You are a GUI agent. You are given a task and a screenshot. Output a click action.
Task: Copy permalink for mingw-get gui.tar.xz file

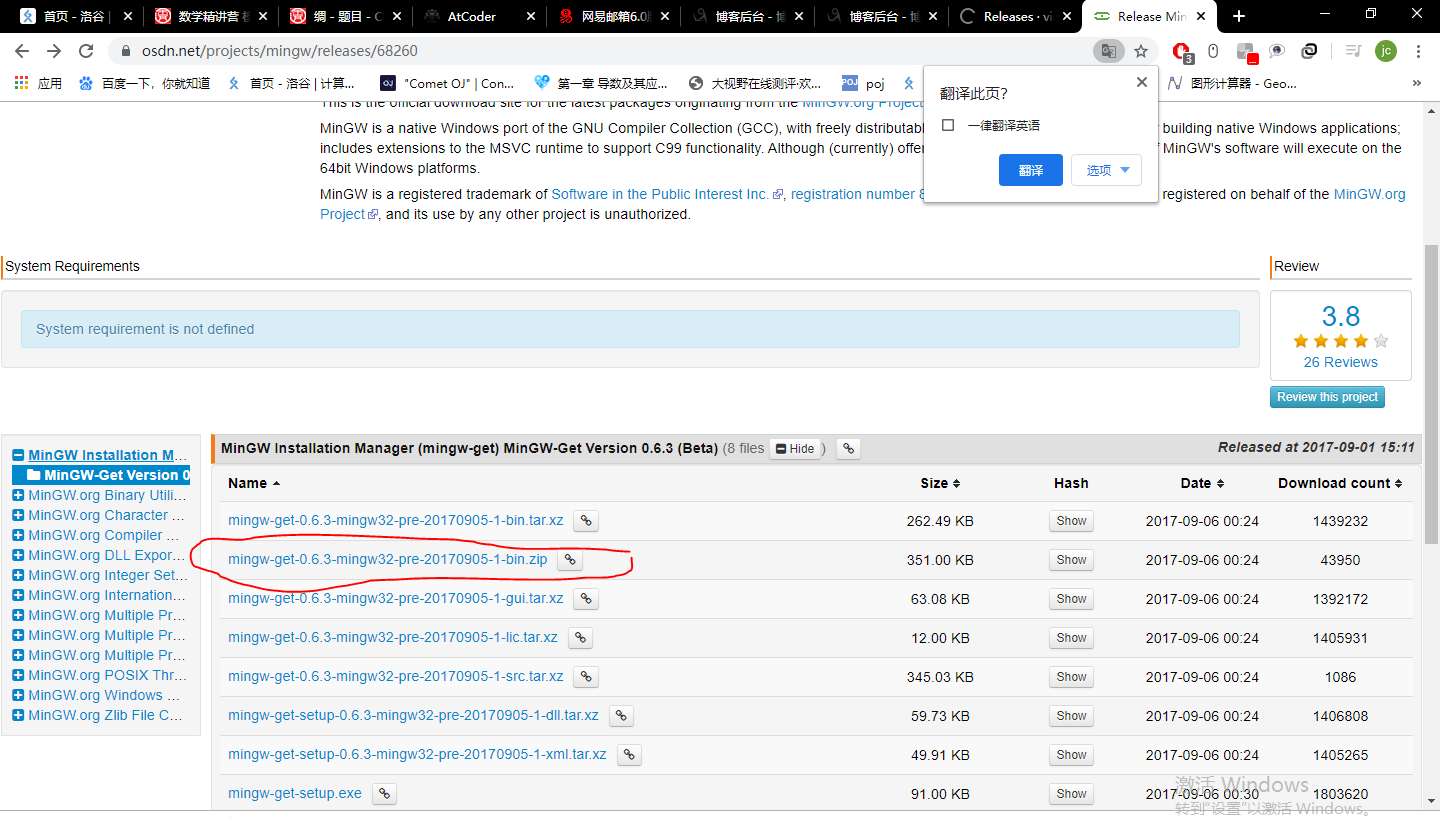(x=587, y=599)
